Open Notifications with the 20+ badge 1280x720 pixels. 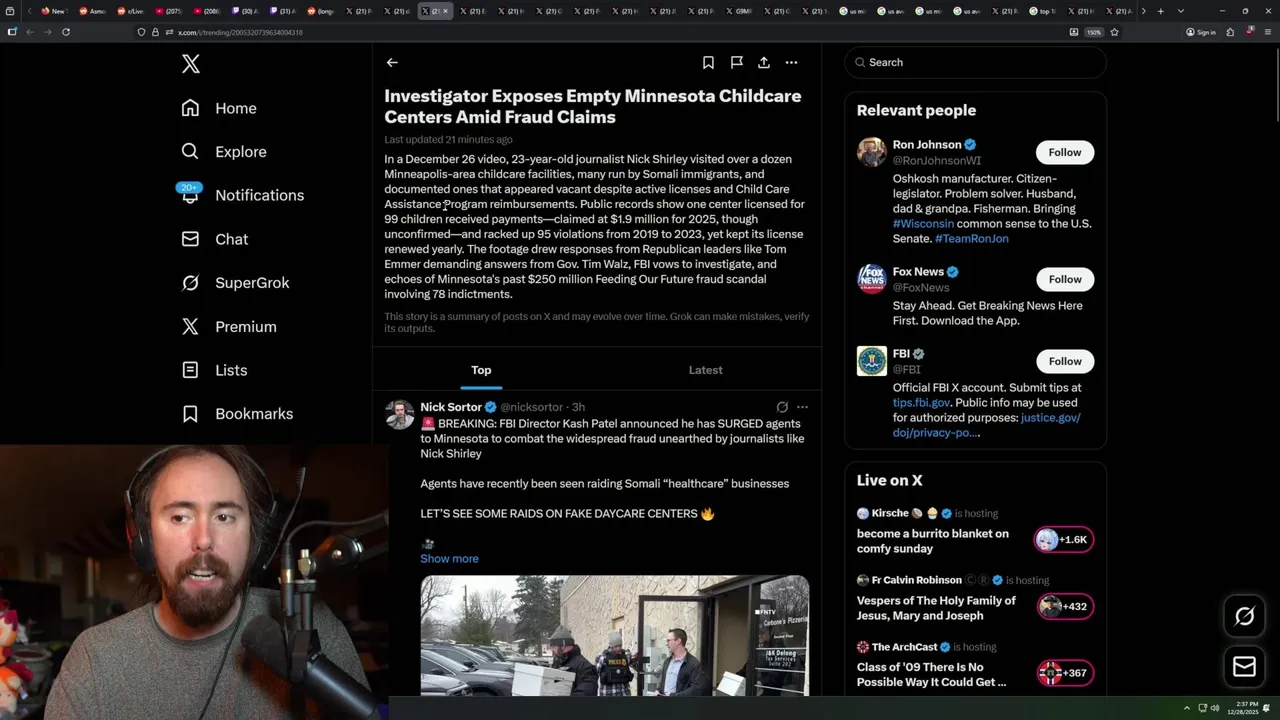tap(242, 195)
